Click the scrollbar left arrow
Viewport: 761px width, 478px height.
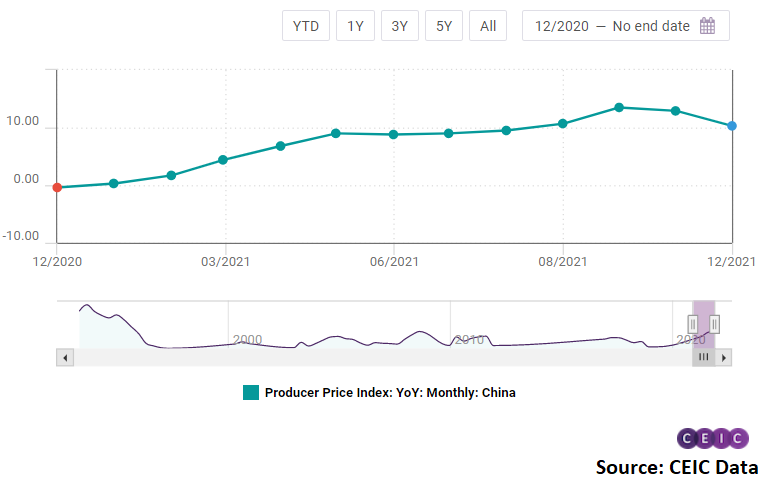pyautogui.click(x=66, y=357)
